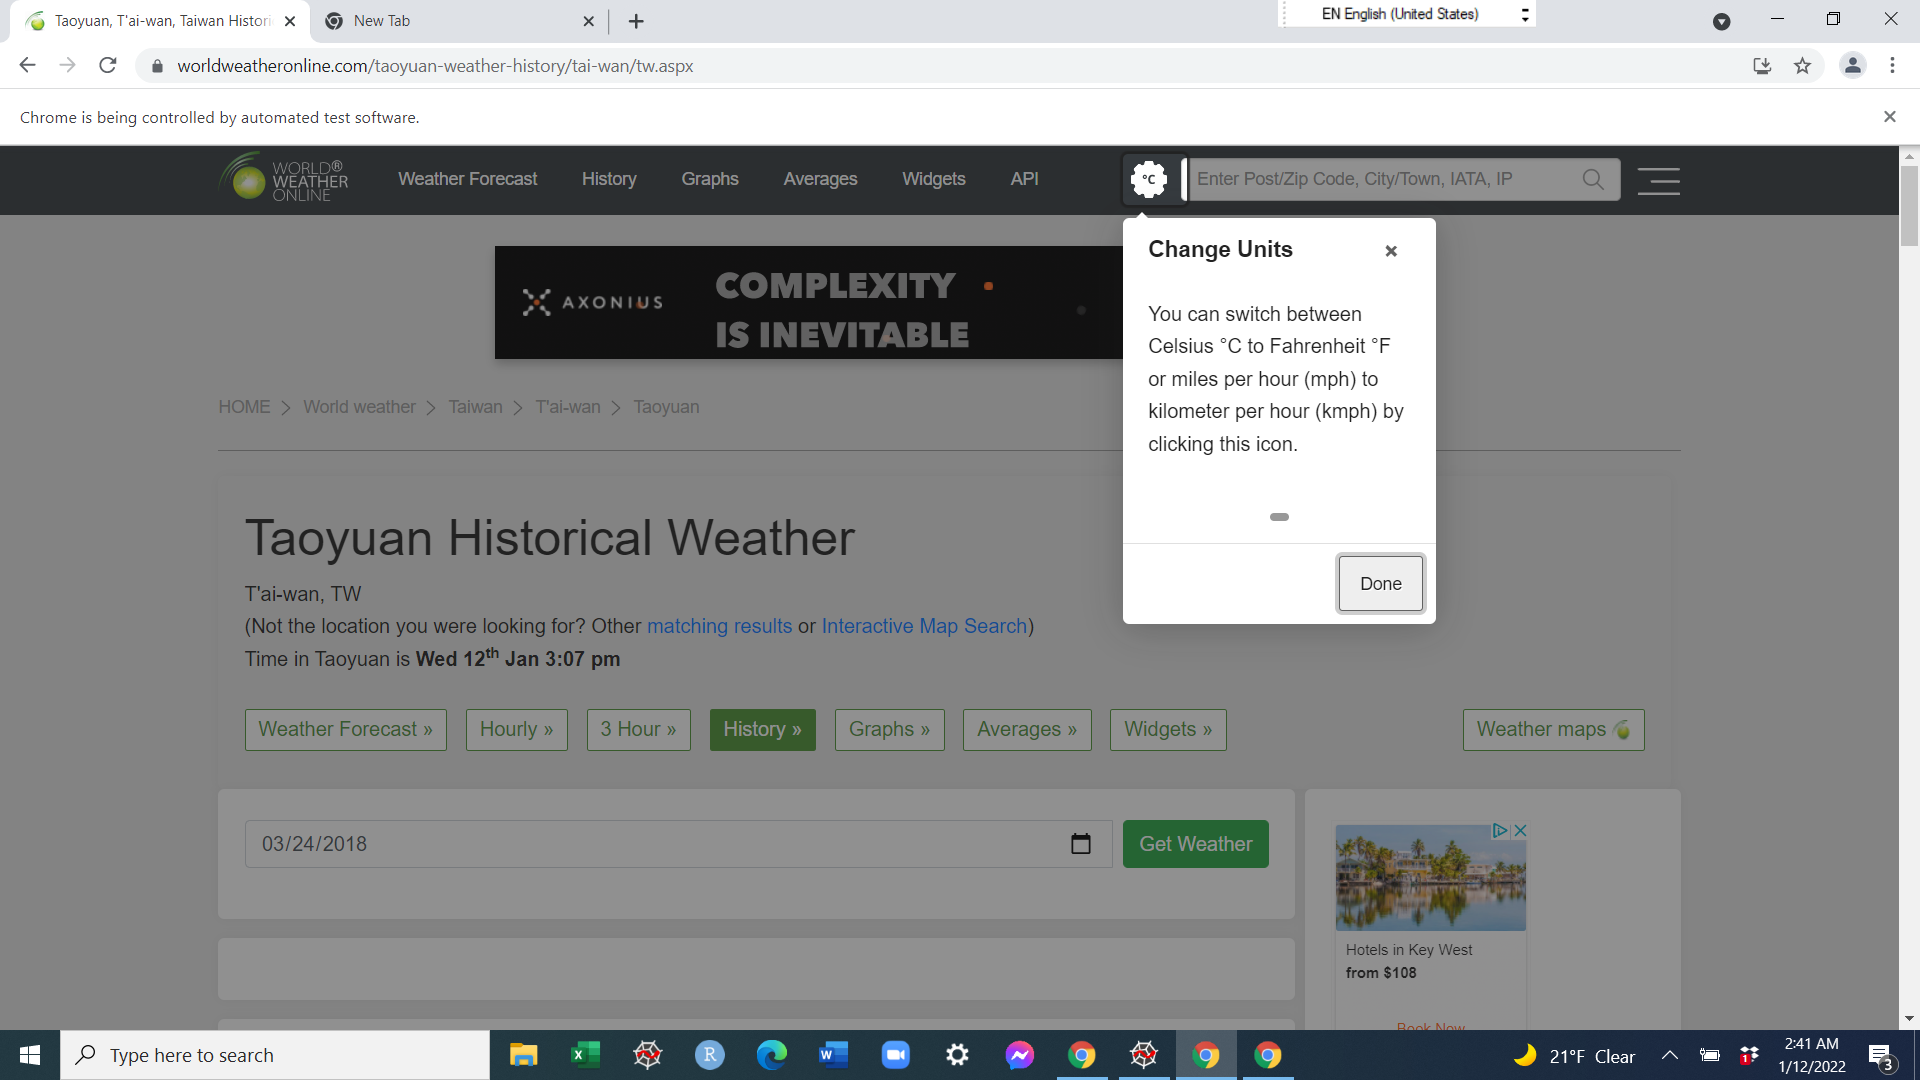Click World weather breadcrumb link

point(359,407)
